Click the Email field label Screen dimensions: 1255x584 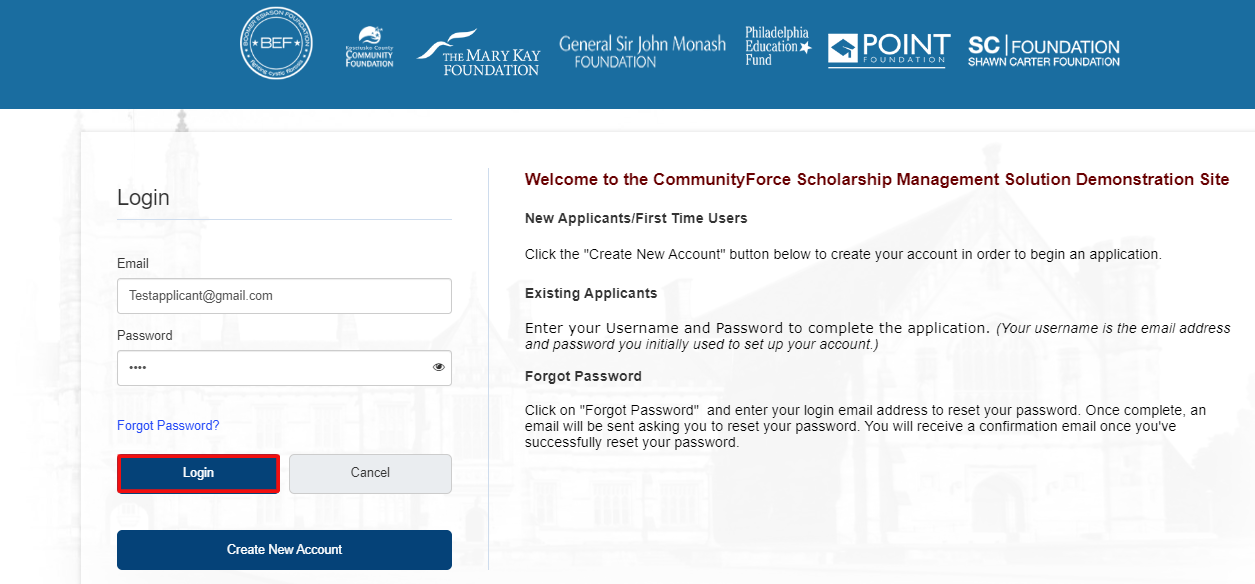click(x=133, y=264)
